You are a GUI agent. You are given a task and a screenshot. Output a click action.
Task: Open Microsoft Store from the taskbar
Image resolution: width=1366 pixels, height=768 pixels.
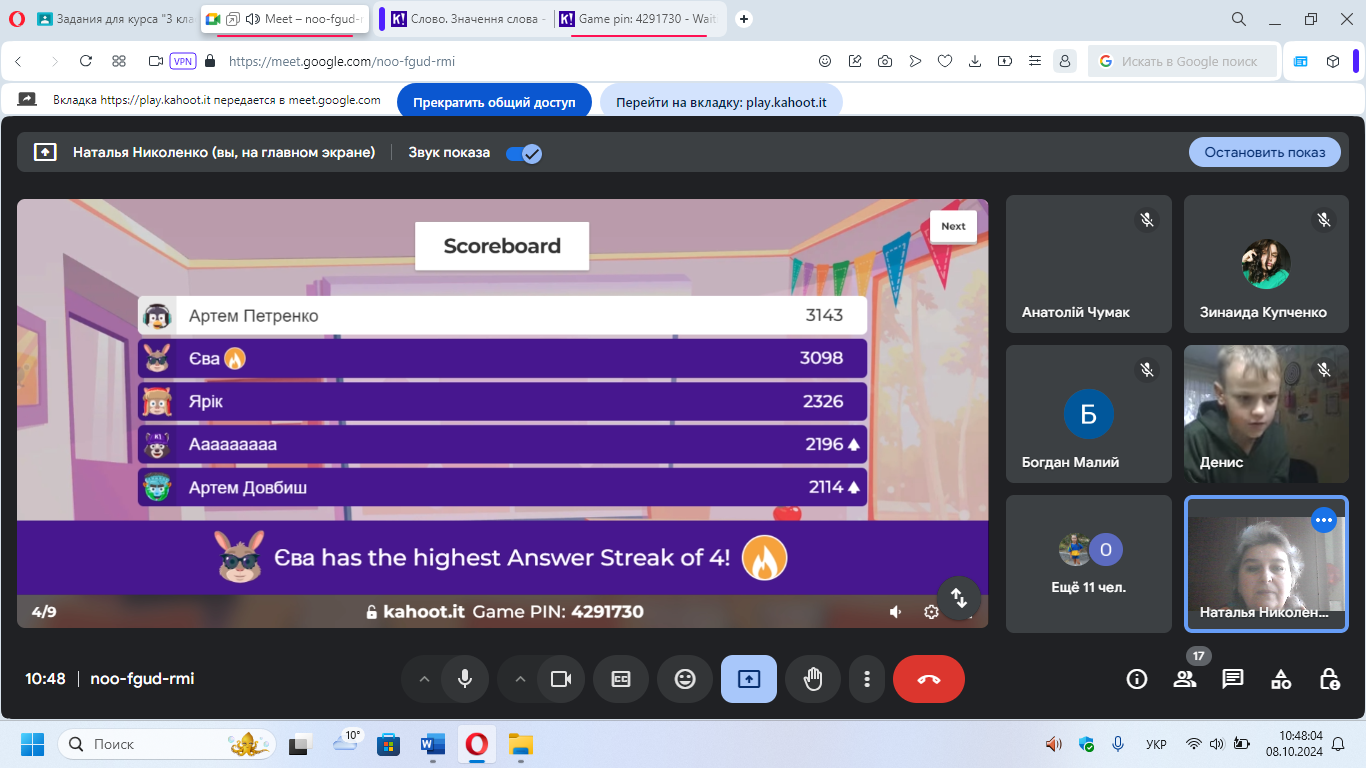click(388, 744)
